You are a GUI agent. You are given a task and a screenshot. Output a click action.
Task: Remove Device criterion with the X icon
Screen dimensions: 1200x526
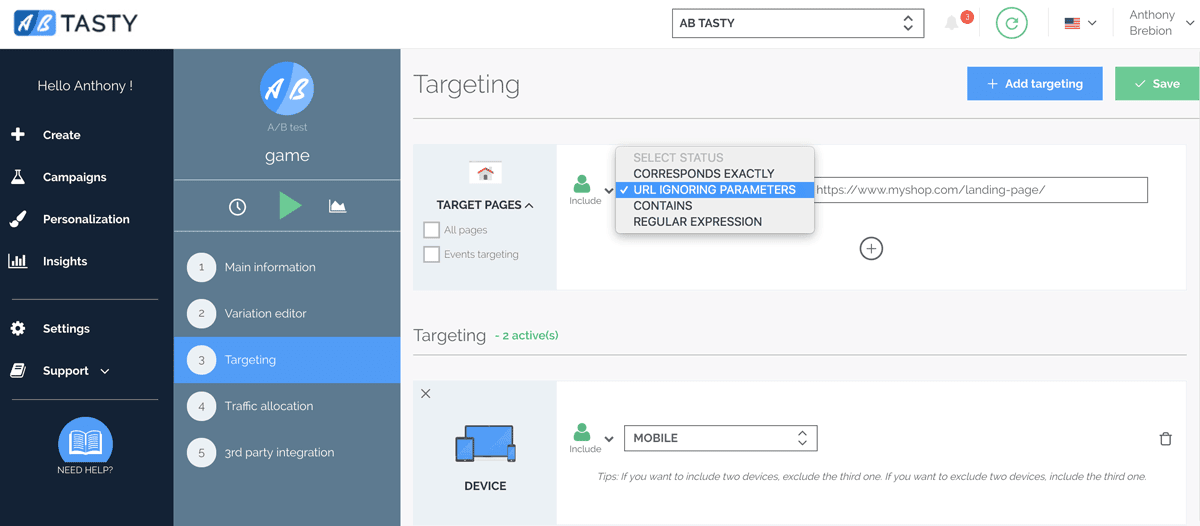tap(426, 394)
